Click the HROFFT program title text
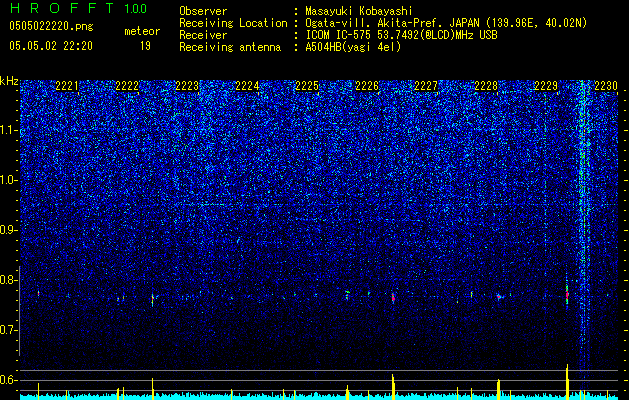 point(62,8)
